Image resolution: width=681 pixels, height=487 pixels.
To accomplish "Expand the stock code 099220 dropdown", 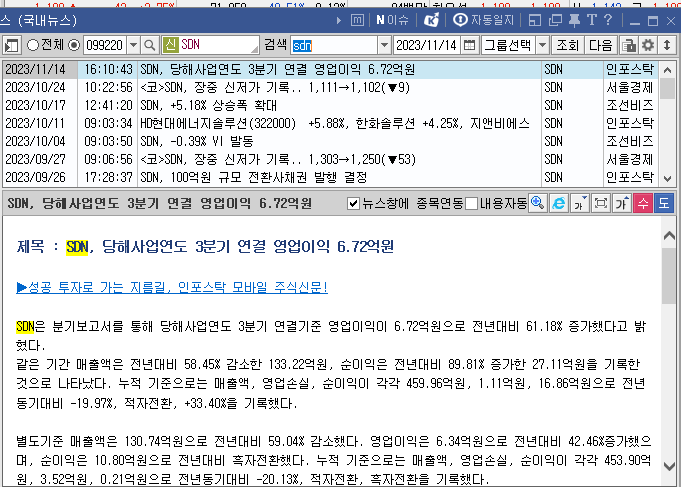I will (134, 45).
